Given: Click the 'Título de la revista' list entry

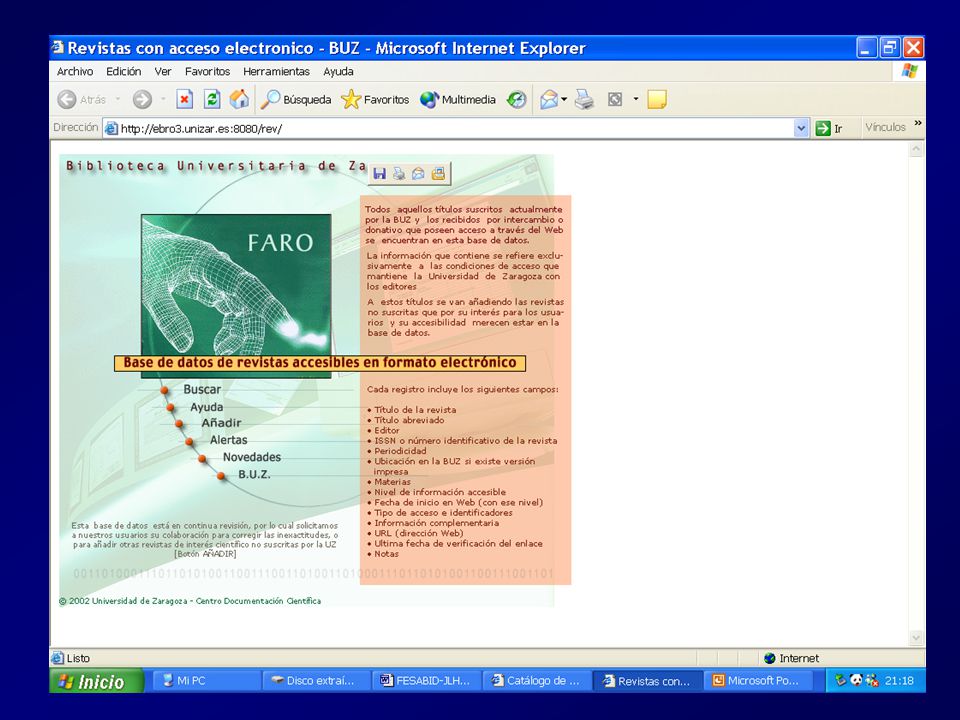Looking at the screenshot, I should [x=415, y=410].
